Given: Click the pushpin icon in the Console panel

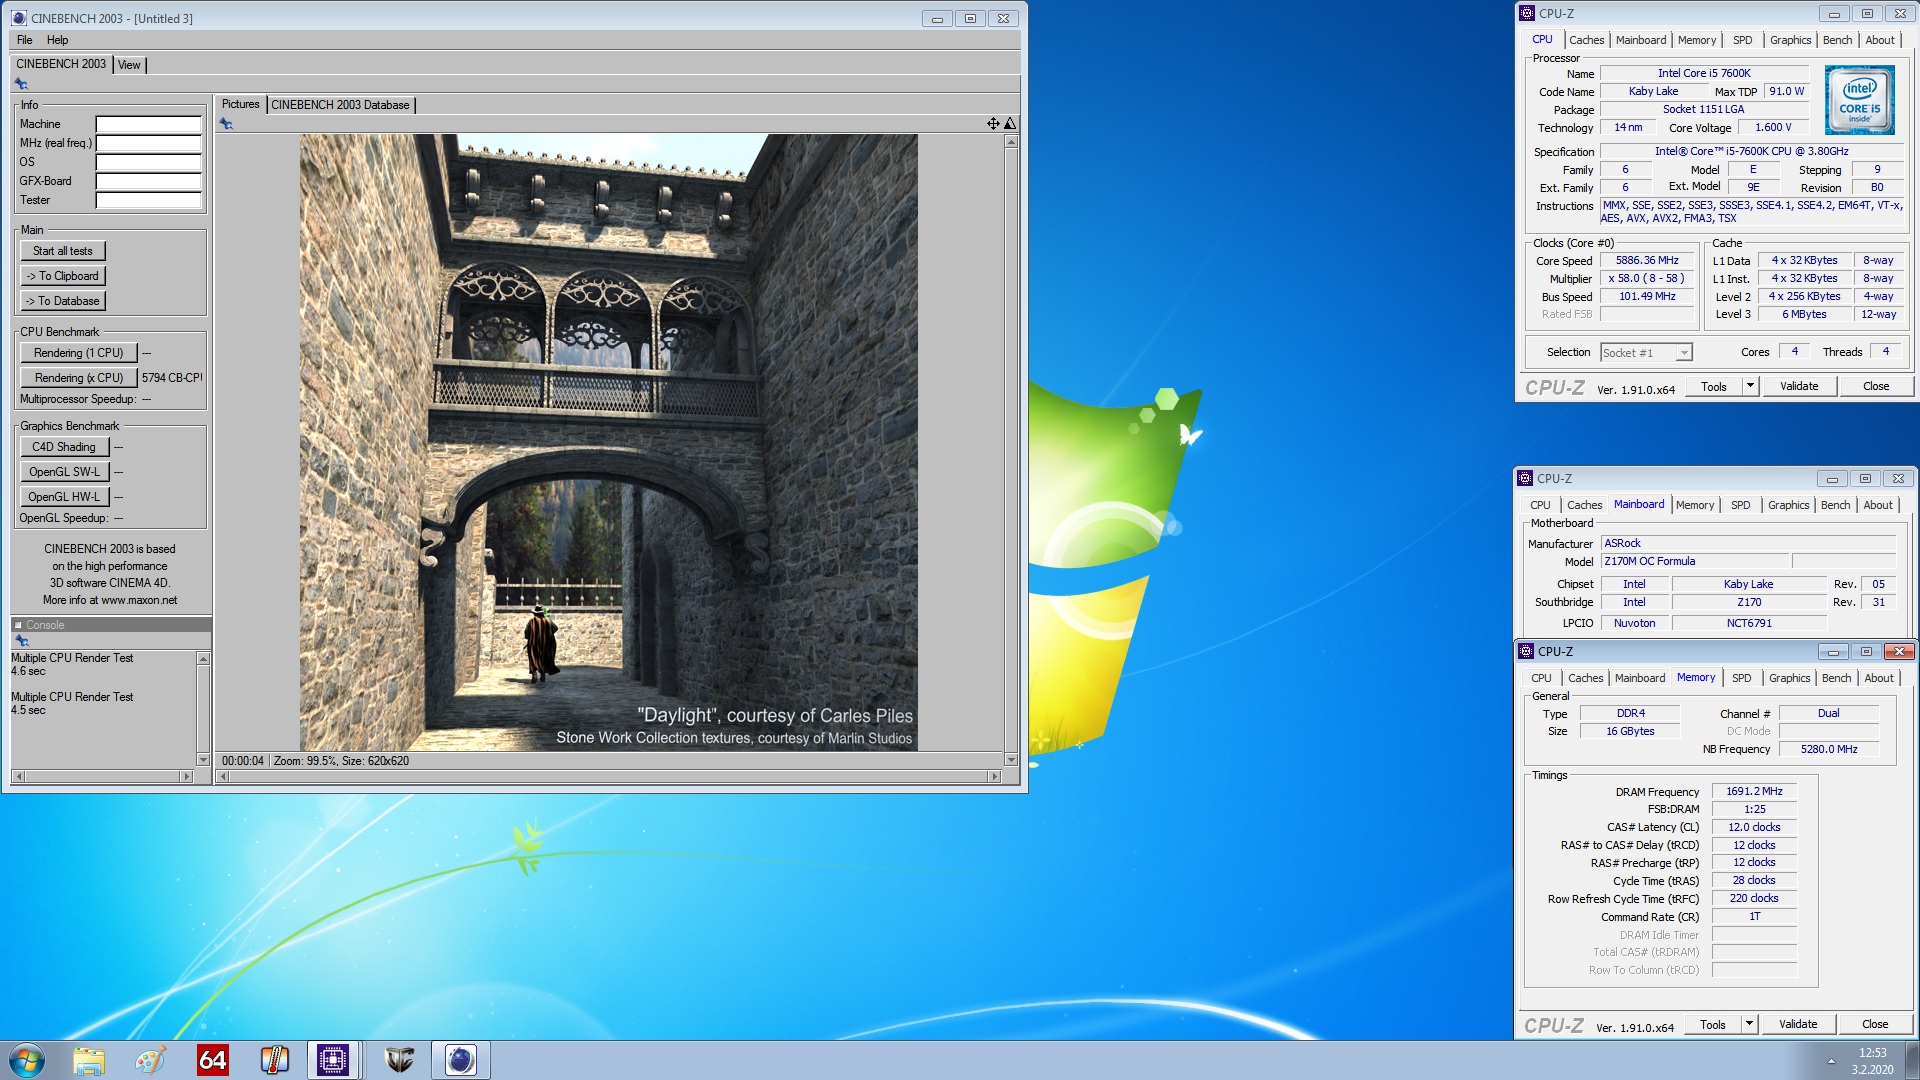Looking at the screenshot, I should tap(21, 641).
